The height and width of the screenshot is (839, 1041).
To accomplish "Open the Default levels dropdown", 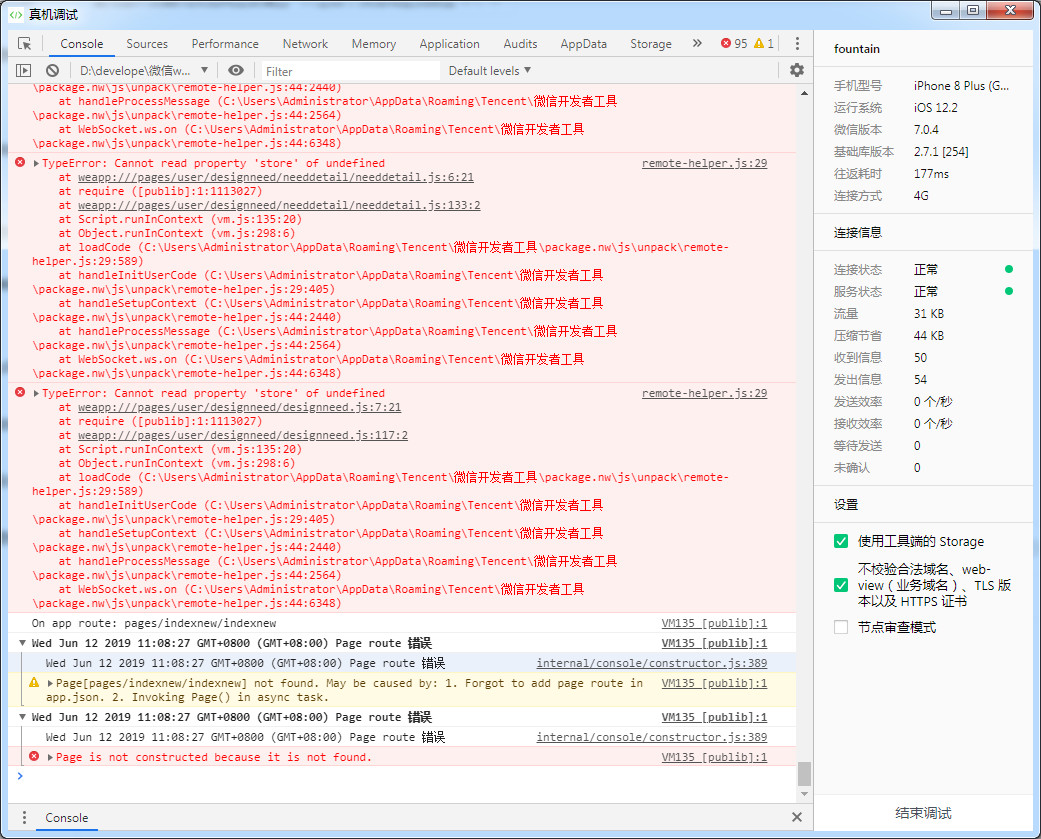I will point(489,71).
